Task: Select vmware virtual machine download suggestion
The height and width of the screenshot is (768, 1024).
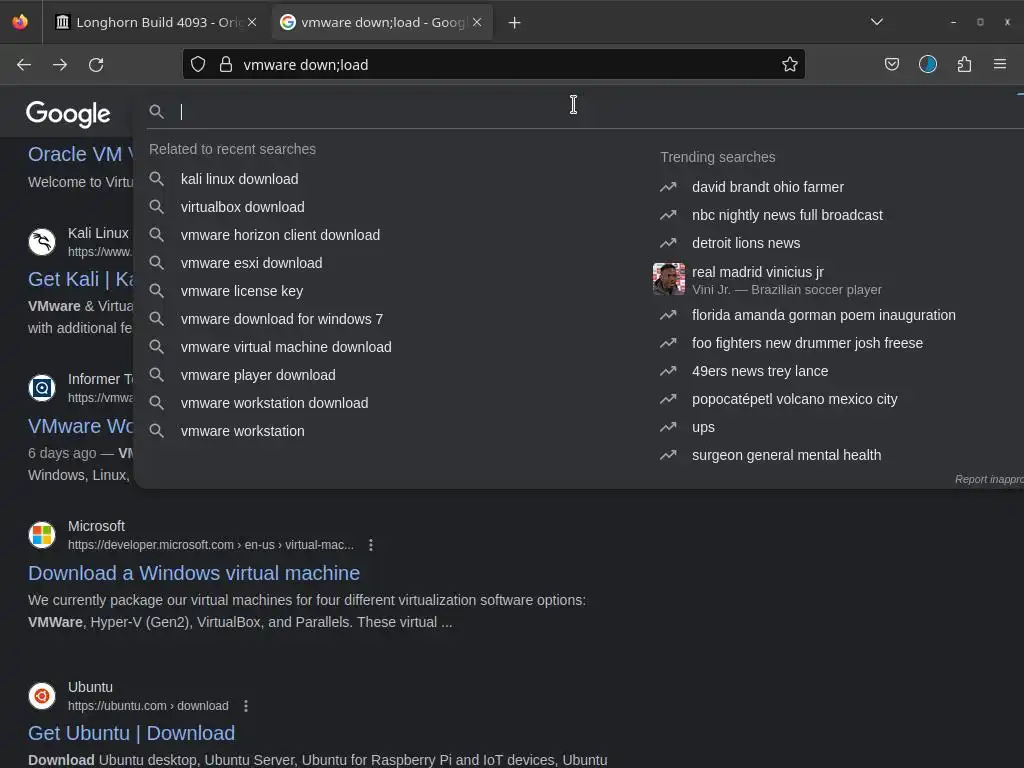Action: (x=286, y=347)
